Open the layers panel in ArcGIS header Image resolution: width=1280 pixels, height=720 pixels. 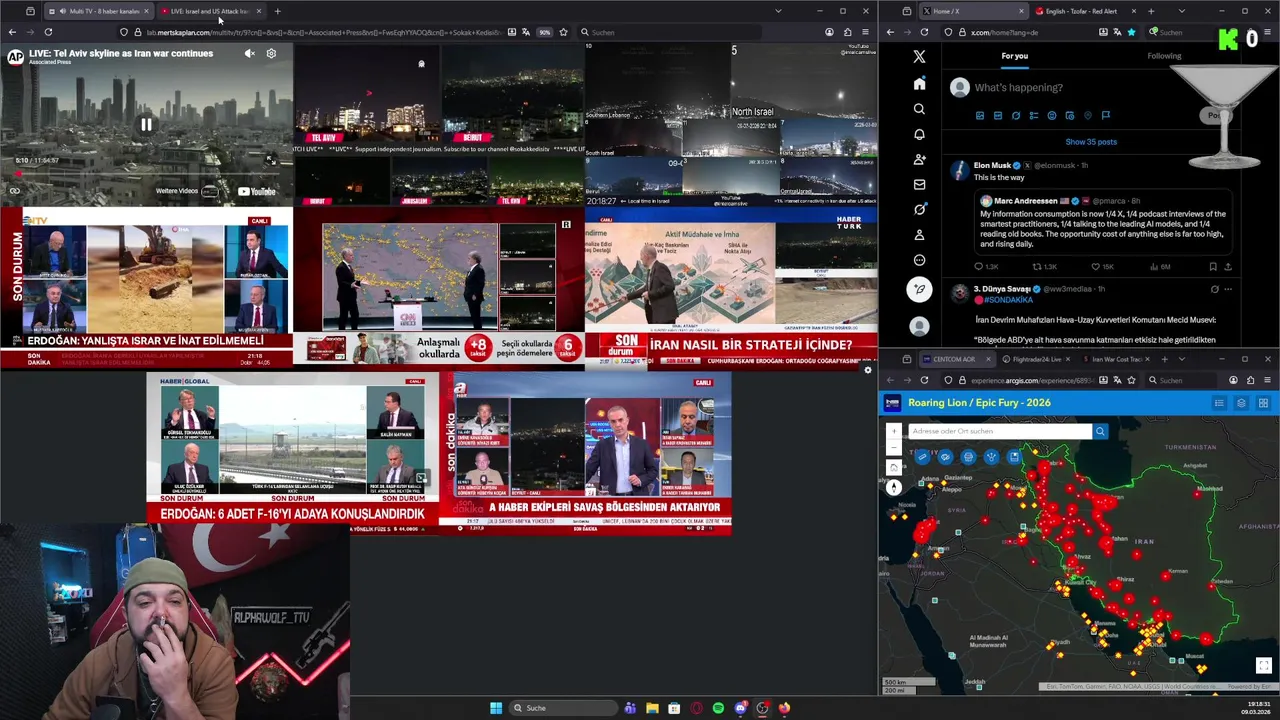[1241, 403]
